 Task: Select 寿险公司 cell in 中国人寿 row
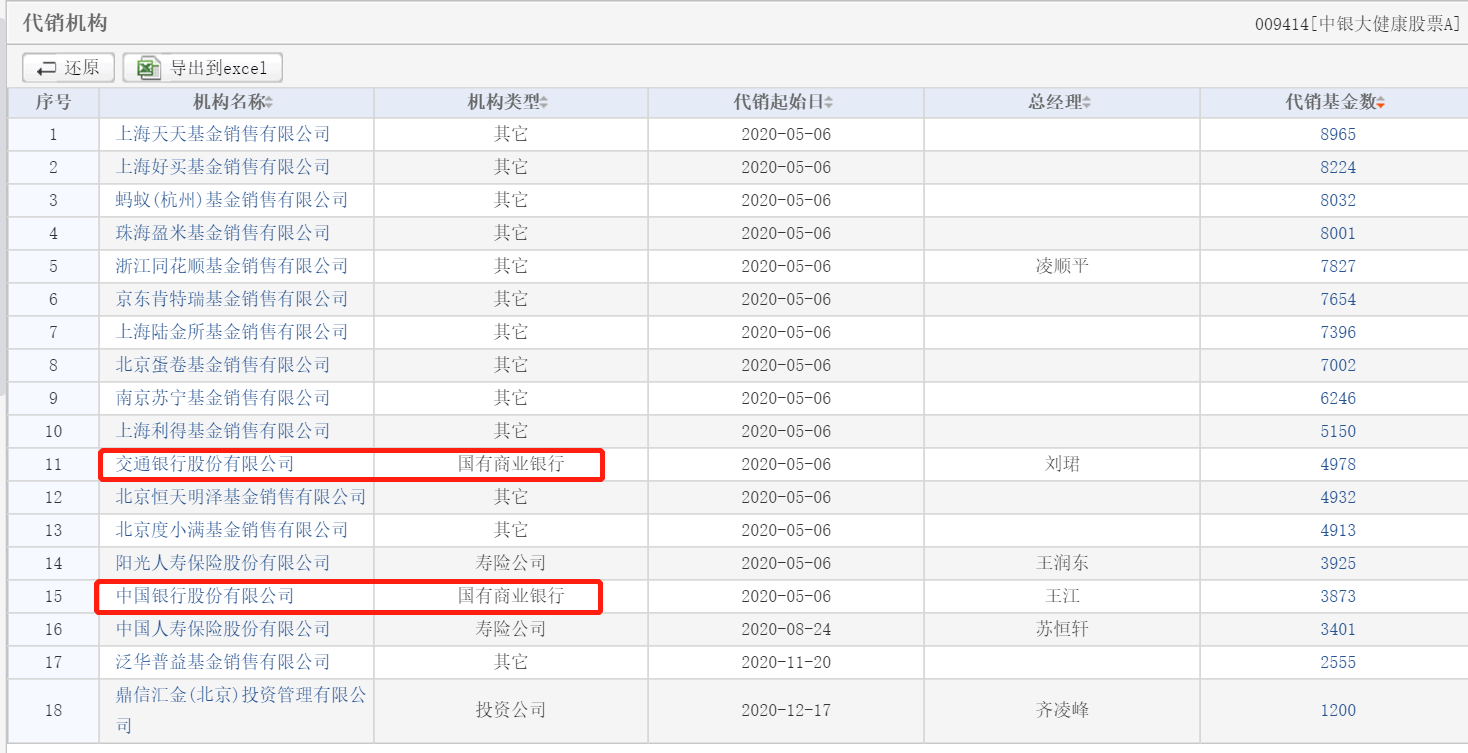point(511,629)
